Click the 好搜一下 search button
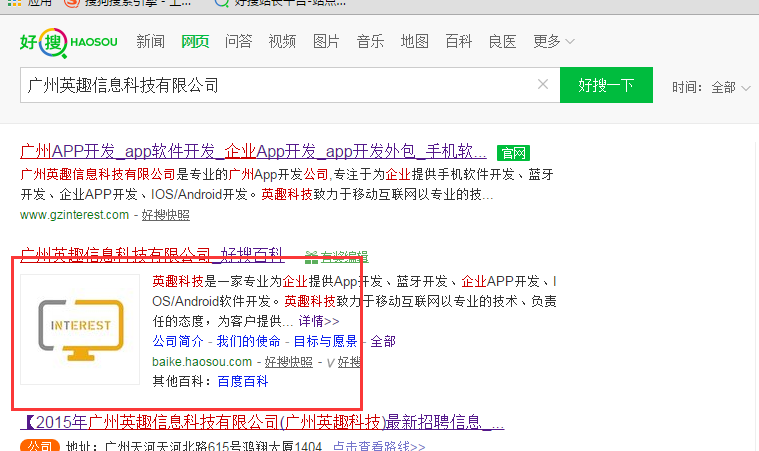 [606, 85]
